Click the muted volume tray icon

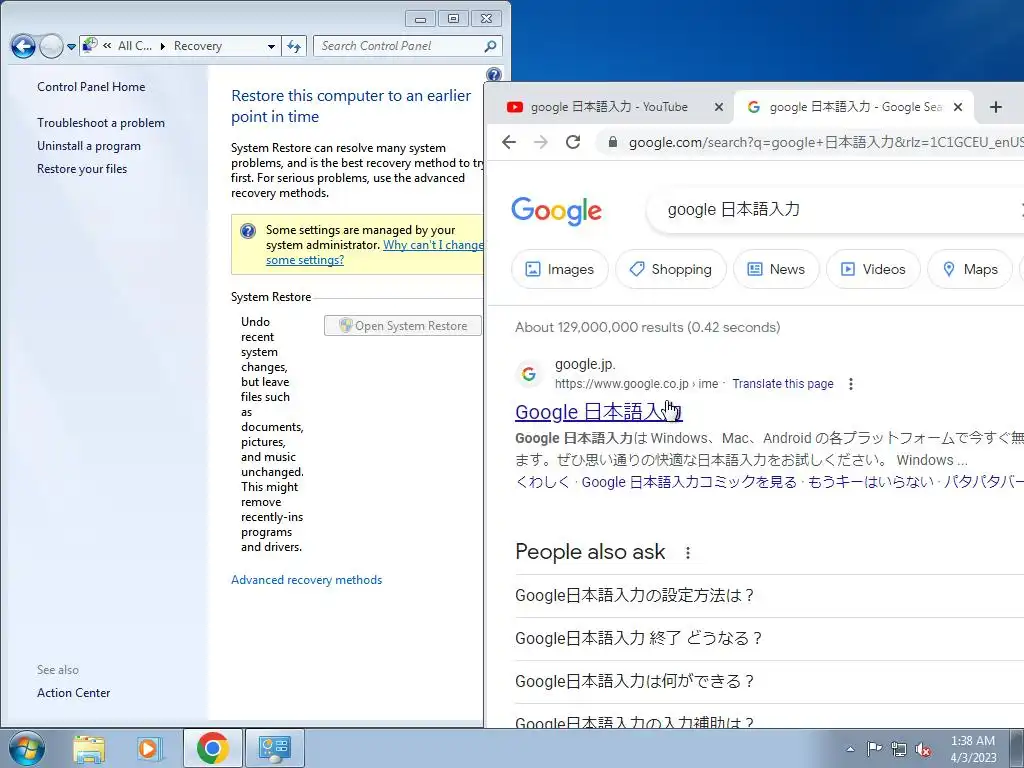pyautogui.click(x=923, y=749)
